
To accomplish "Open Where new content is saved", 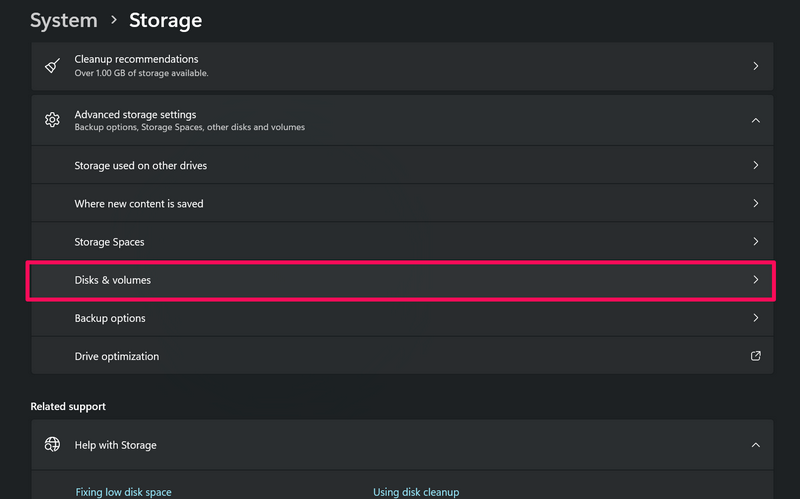I will tap(139, 204).
